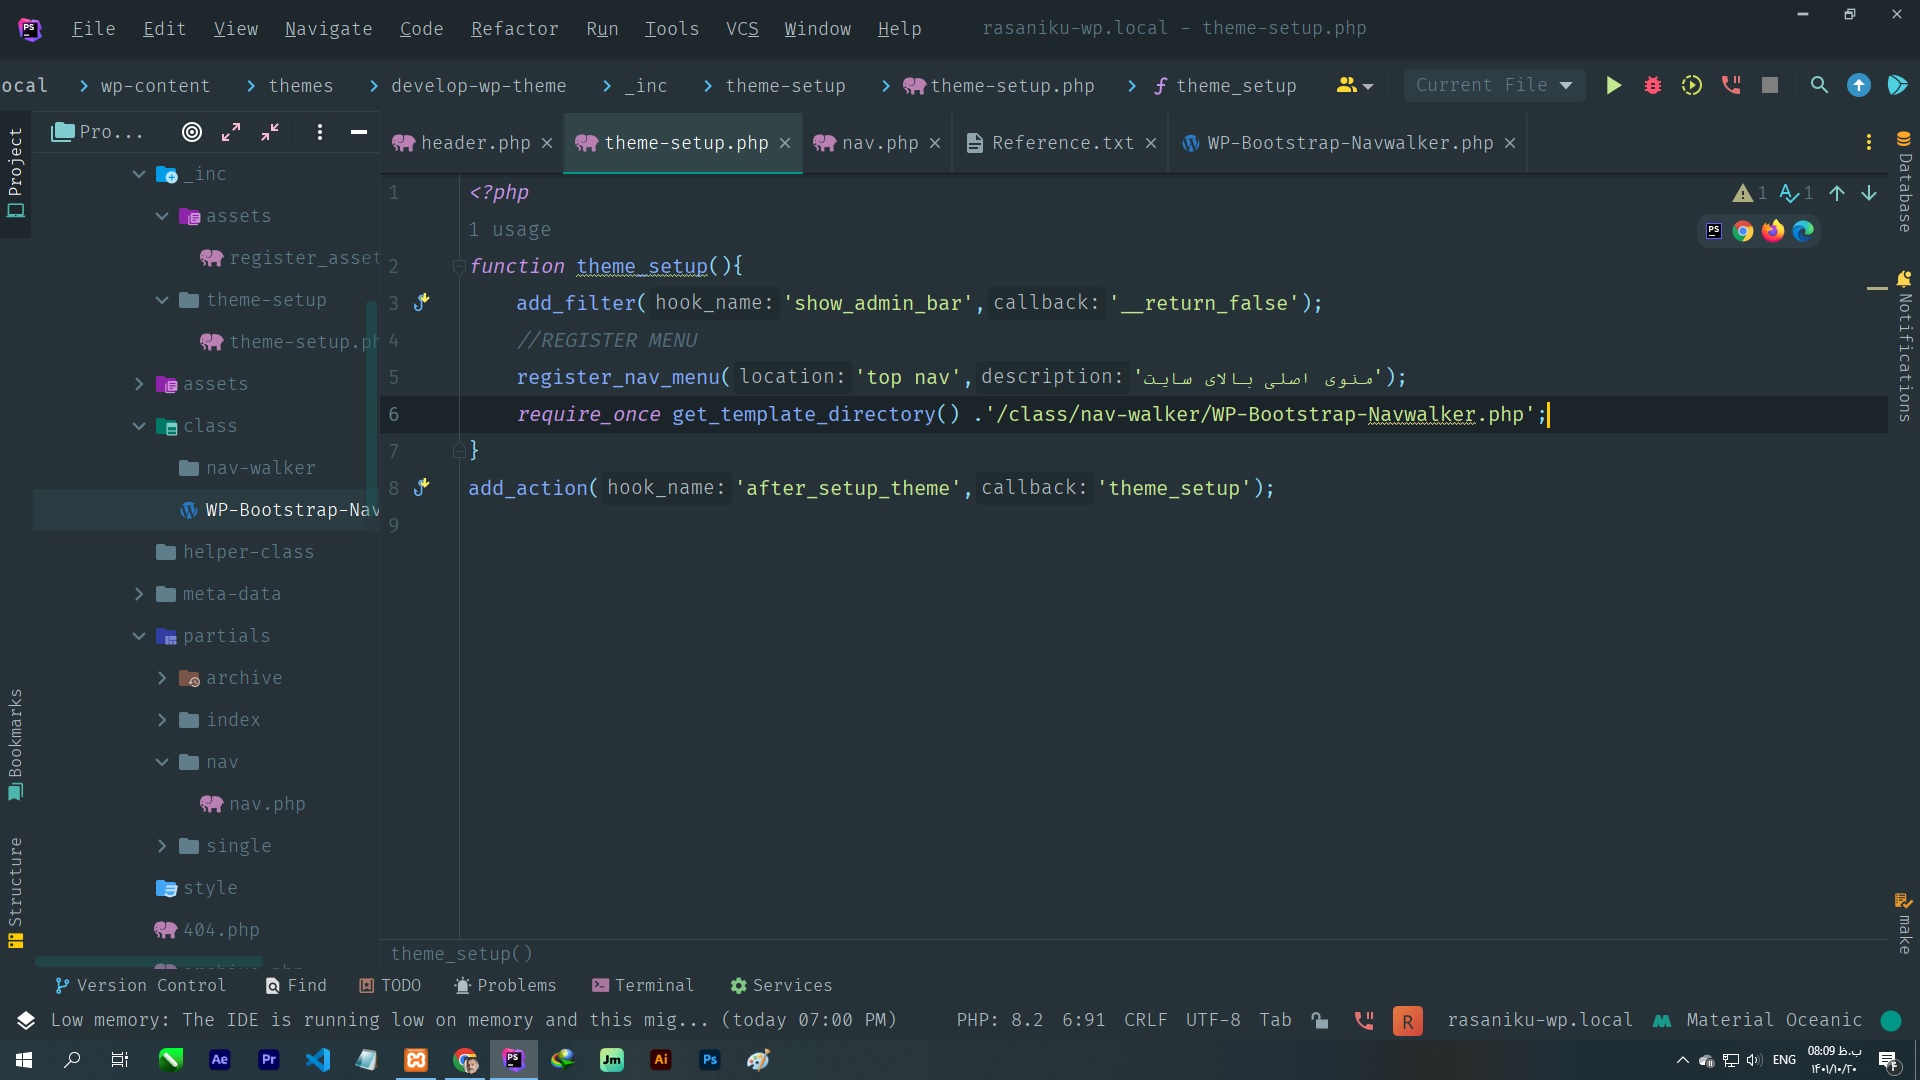
Task: Open the Code With Me users icon
Action: pos(1354,86)
